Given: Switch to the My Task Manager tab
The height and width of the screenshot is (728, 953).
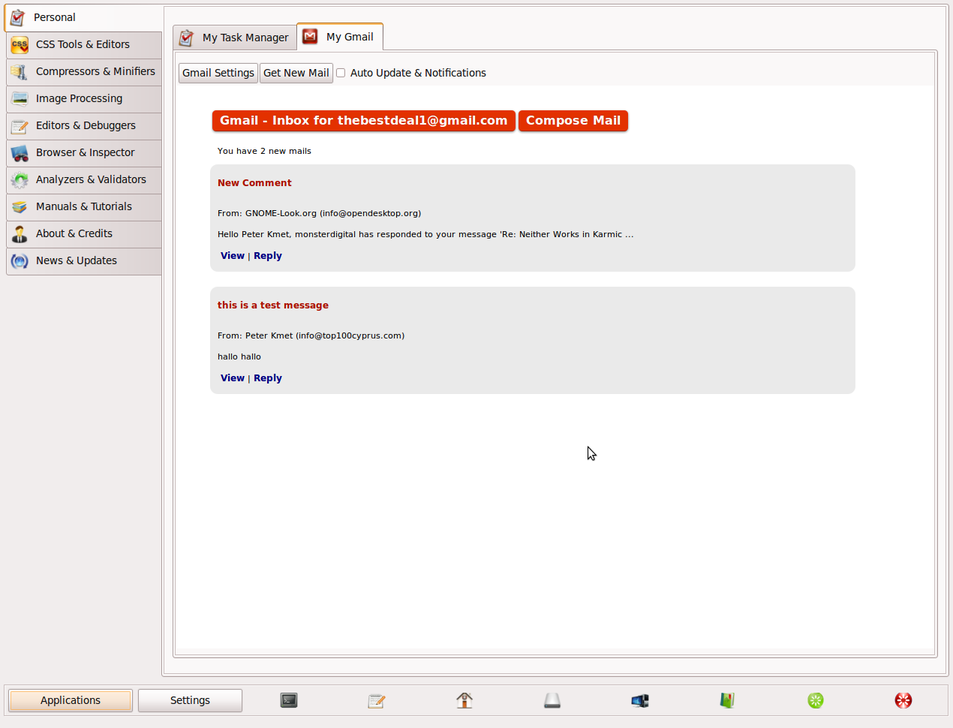Looking at the screenshot, I should click(x=235, y=38).
